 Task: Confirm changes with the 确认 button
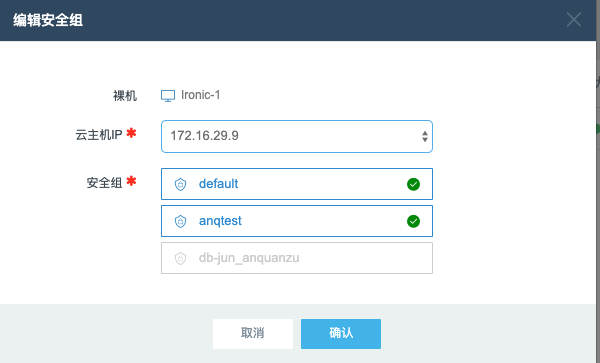pos(341,334)
